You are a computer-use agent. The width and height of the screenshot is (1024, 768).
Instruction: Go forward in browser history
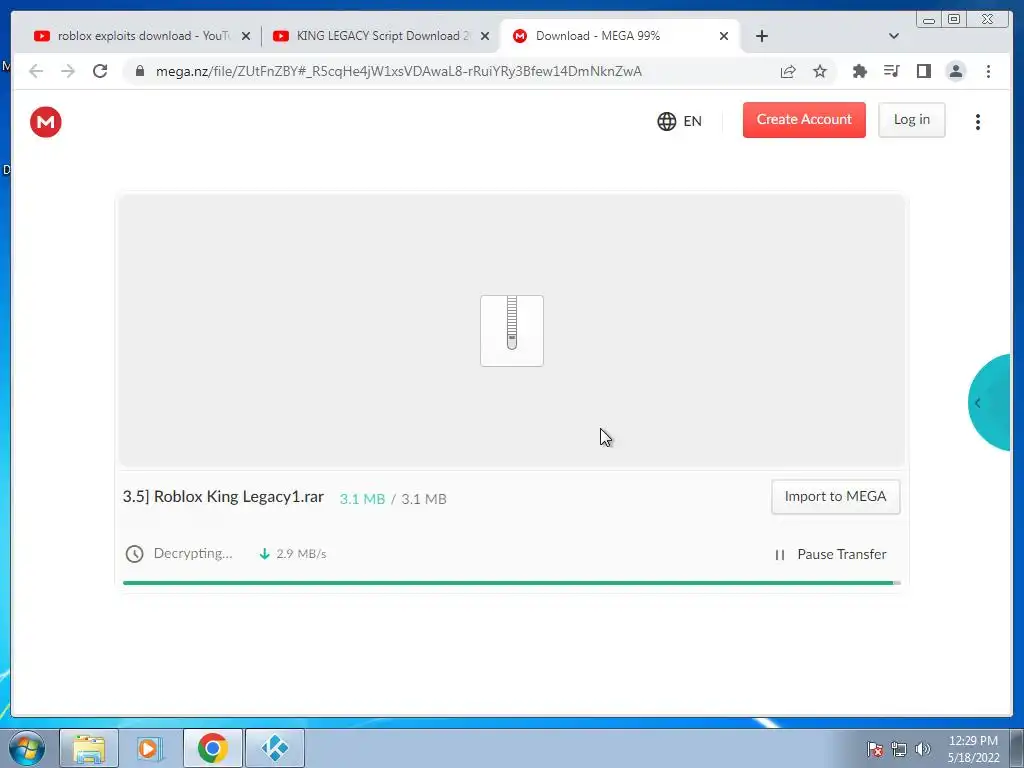coord(68,71)
